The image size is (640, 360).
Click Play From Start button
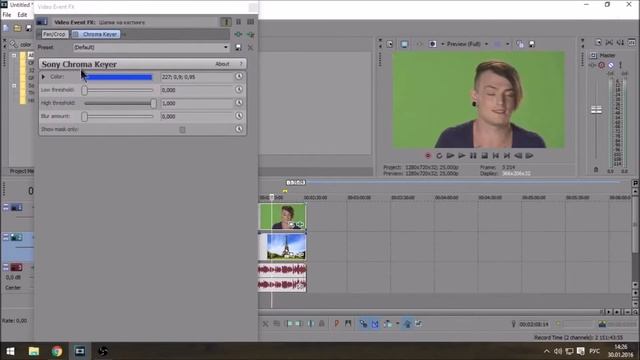(451, 156)
